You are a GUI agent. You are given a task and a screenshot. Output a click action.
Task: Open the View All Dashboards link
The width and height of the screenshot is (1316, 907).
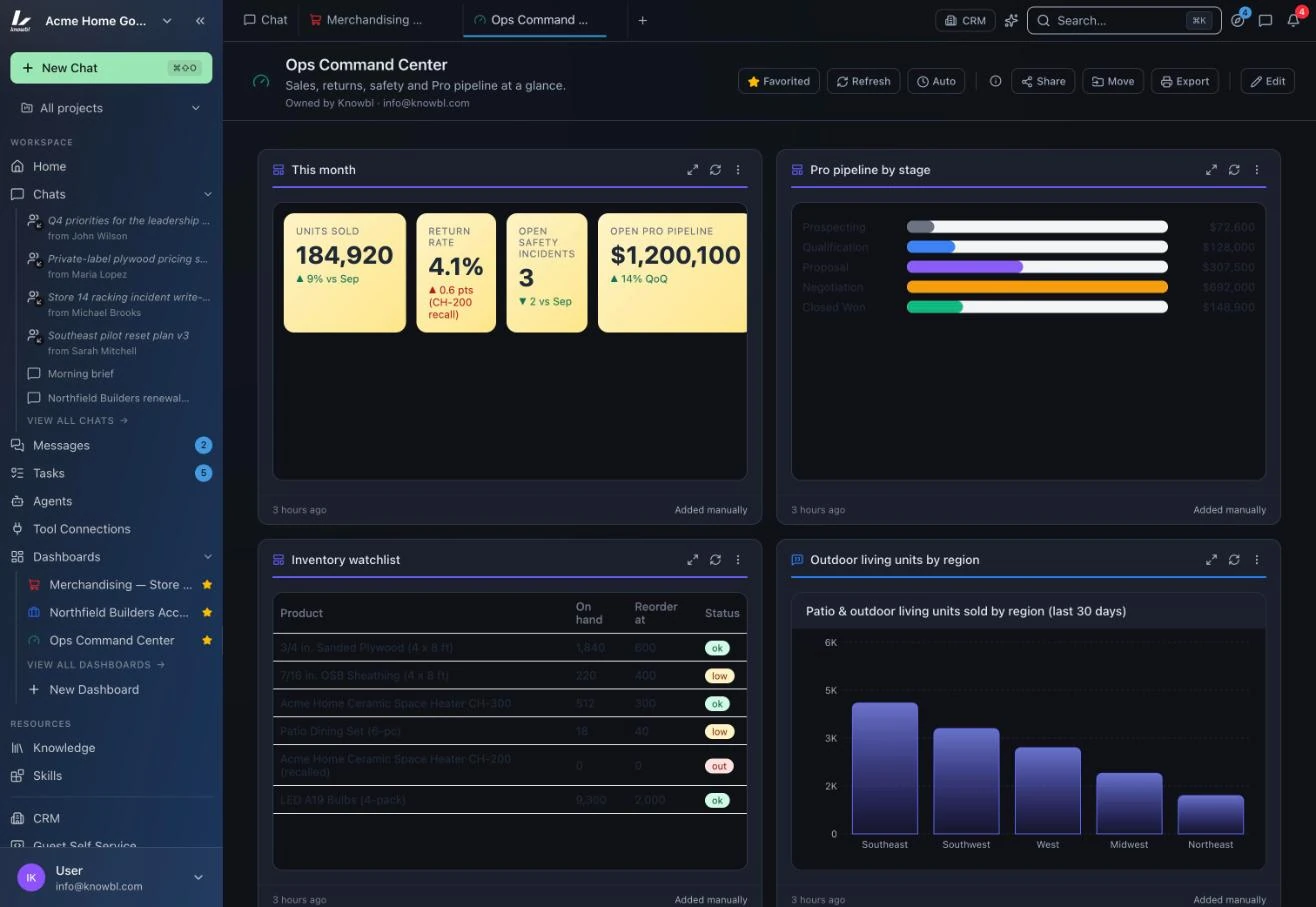96,665
